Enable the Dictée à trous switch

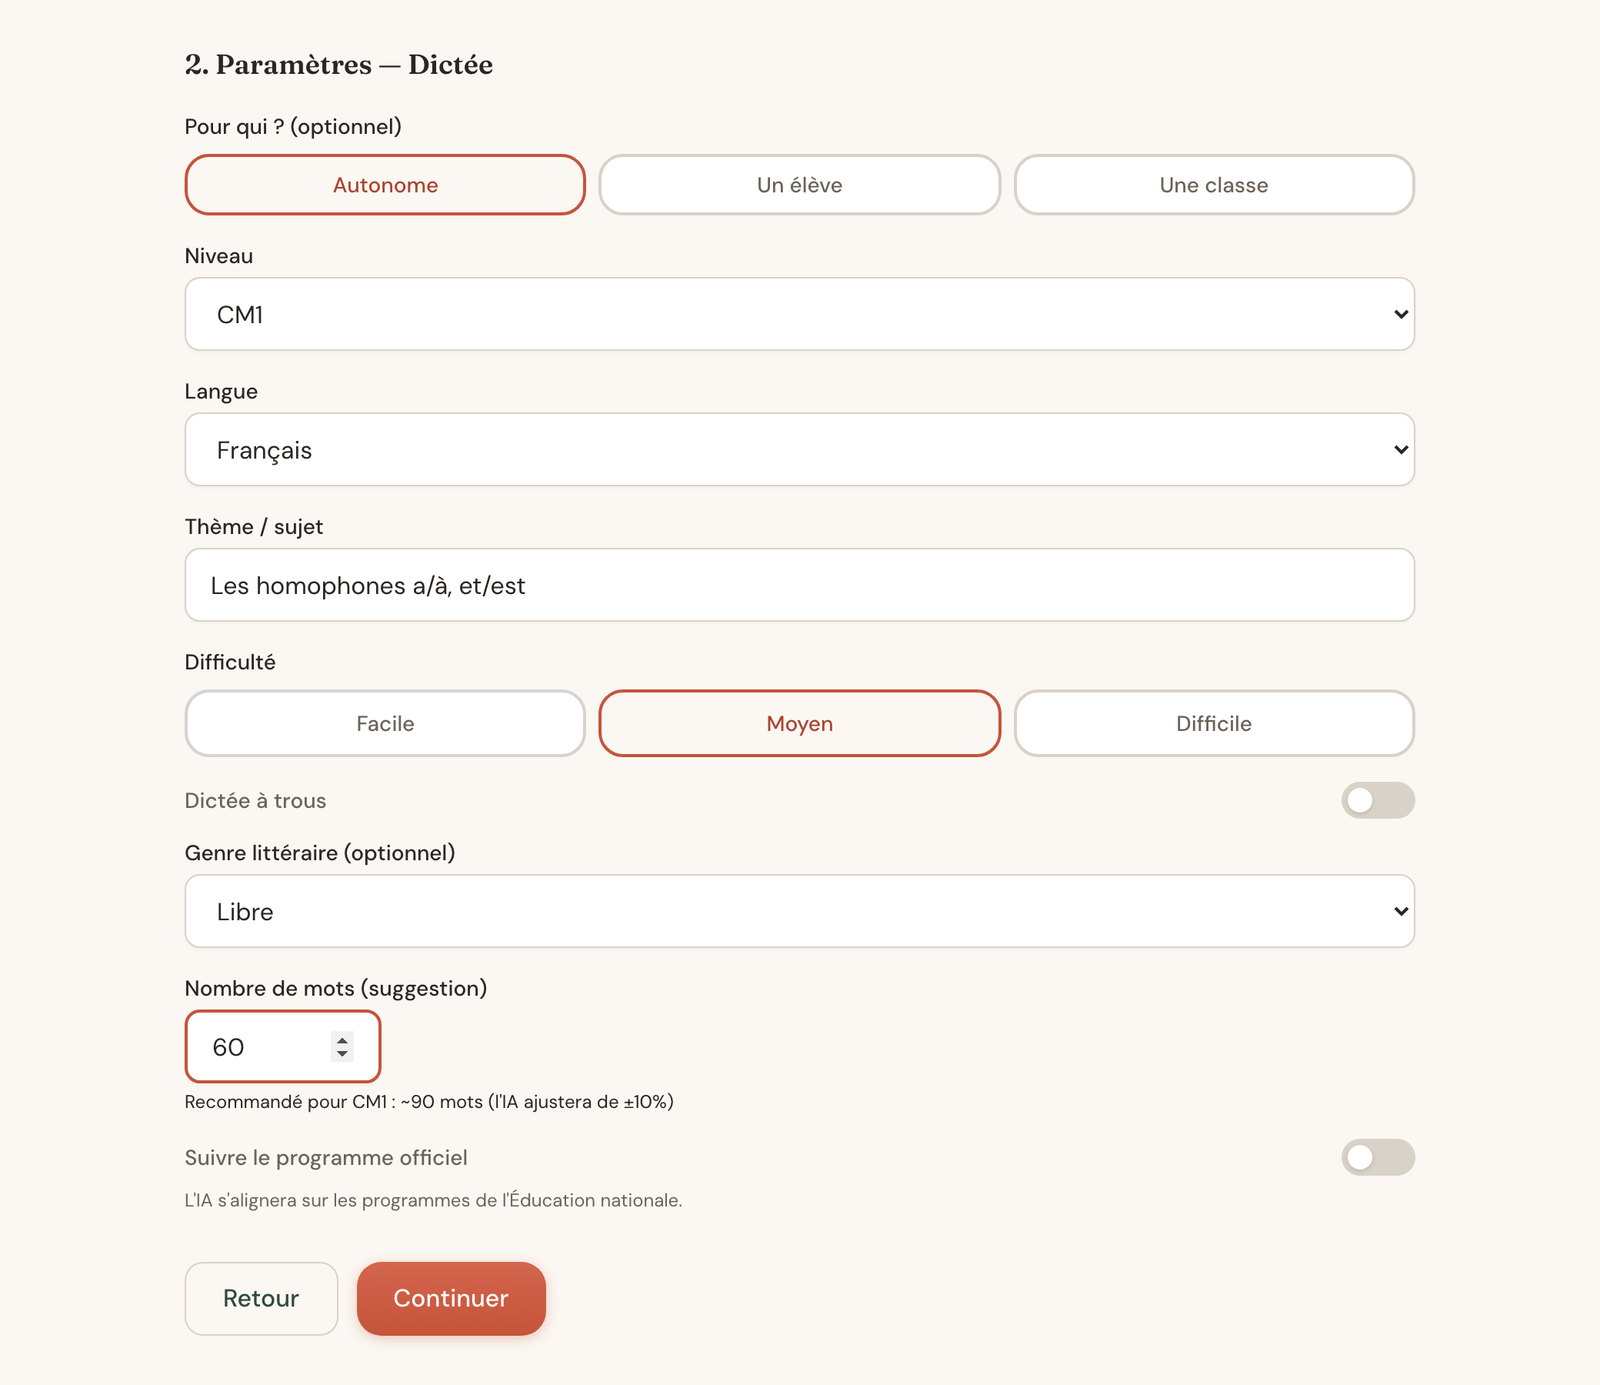tap(1377, 800)
